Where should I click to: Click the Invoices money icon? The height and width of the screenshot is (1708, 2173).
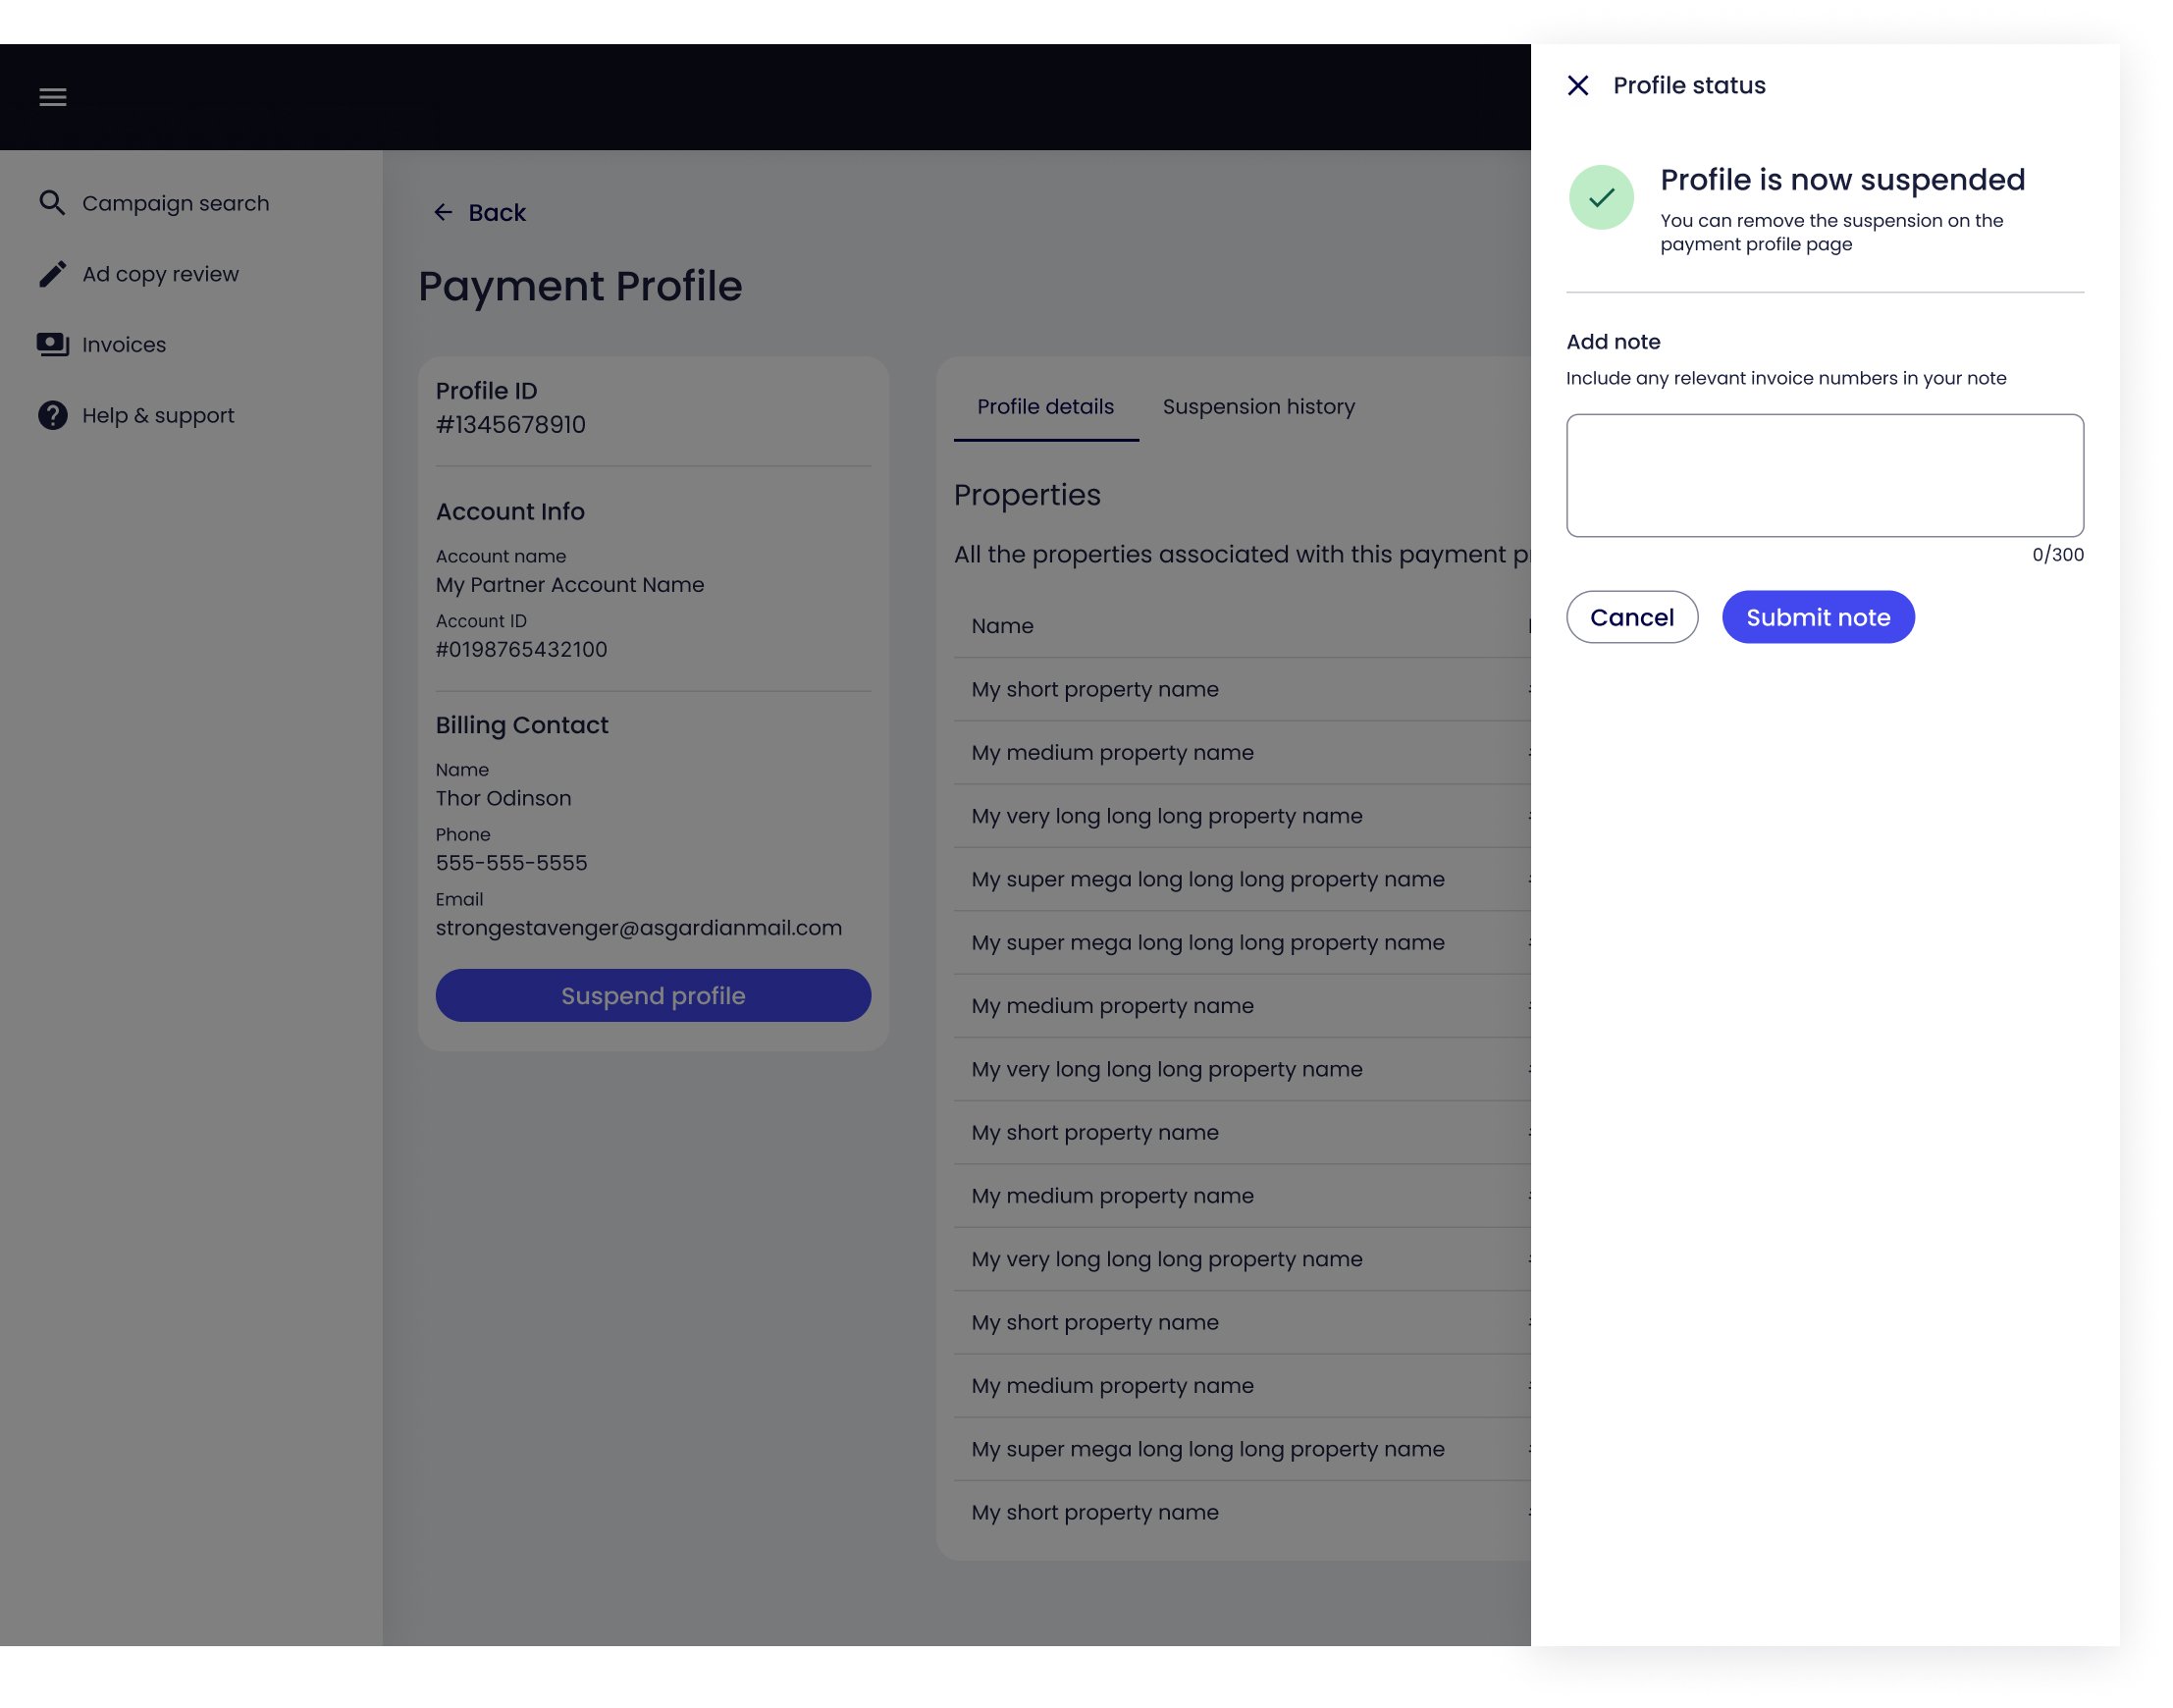[x=52, y=344]
